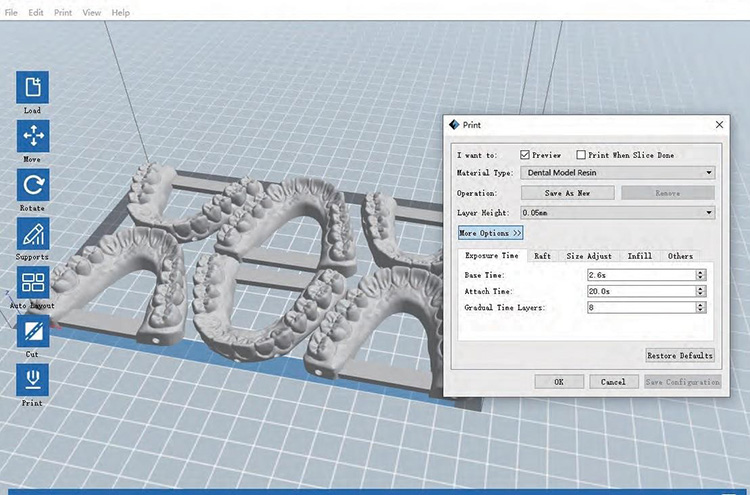This screenshot has width=750, height=495.
Task: Select the Move tool
Action: tap(32, 136)
